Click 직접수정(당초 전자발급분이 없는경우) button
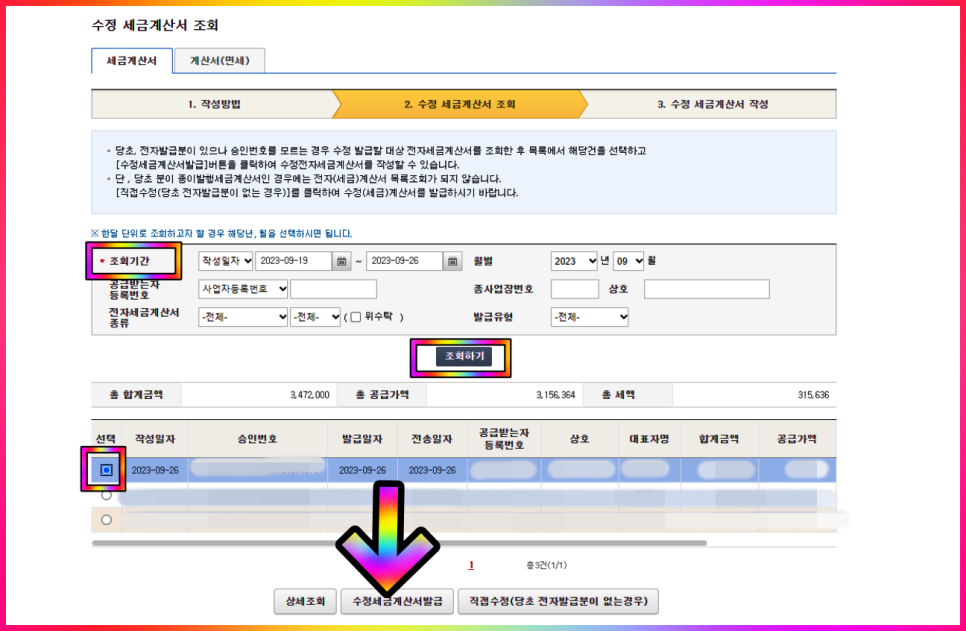The width and height of the screenshot is (966, 631). (558, 601)
